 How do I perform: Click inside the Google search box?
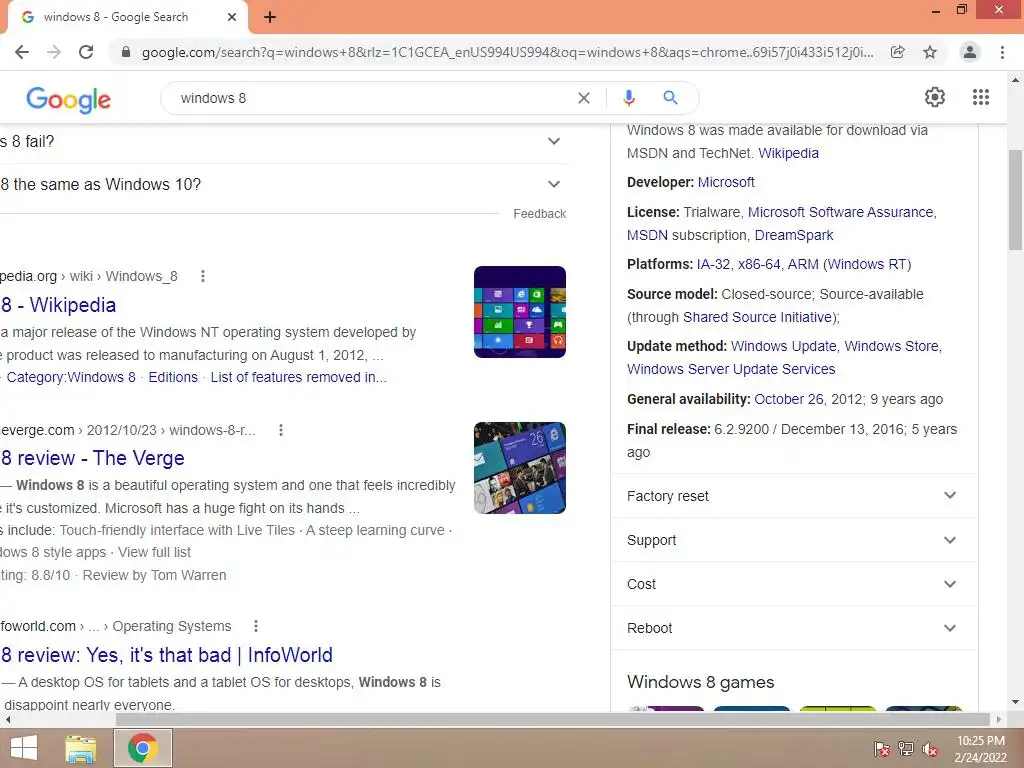pyautogui.click(x=372, y=98)
